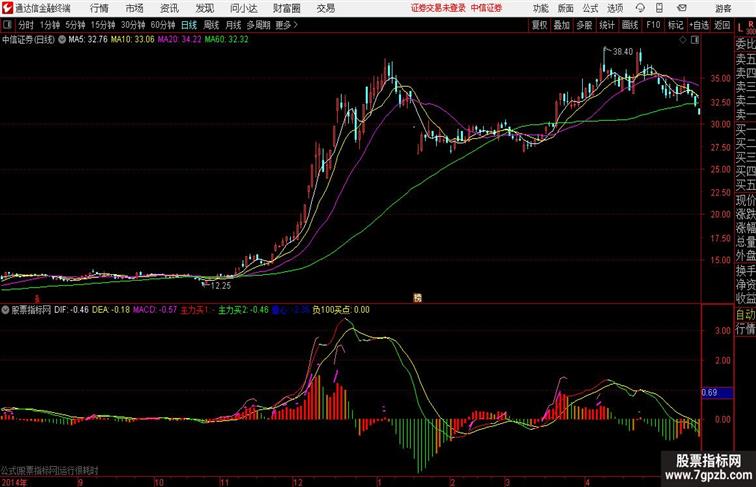The width and height of the screenshot is (756, 487).
Task: Click the 复权 toolbar button
Action: (540, 25)
